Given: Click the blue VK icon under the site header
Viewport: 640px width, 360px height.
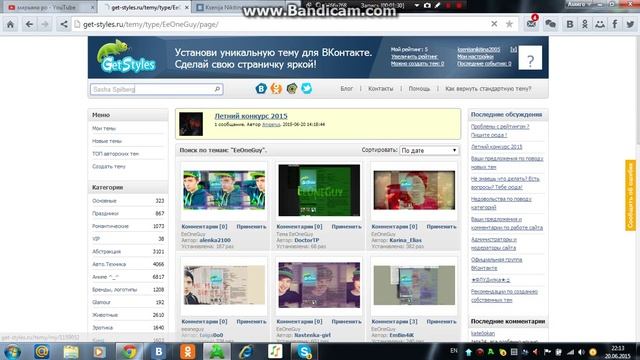Looking at the screenshot, I should pos(261,89).
